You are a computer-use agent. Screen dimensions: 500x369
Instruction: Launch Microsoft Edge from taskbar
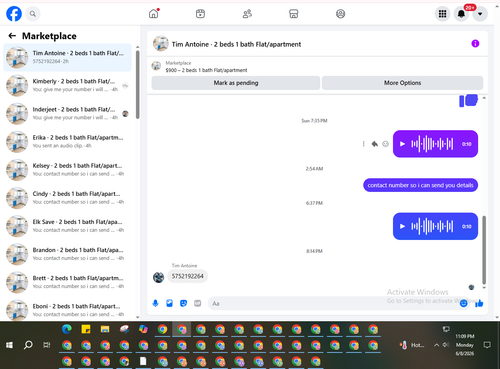click(67, 329)
